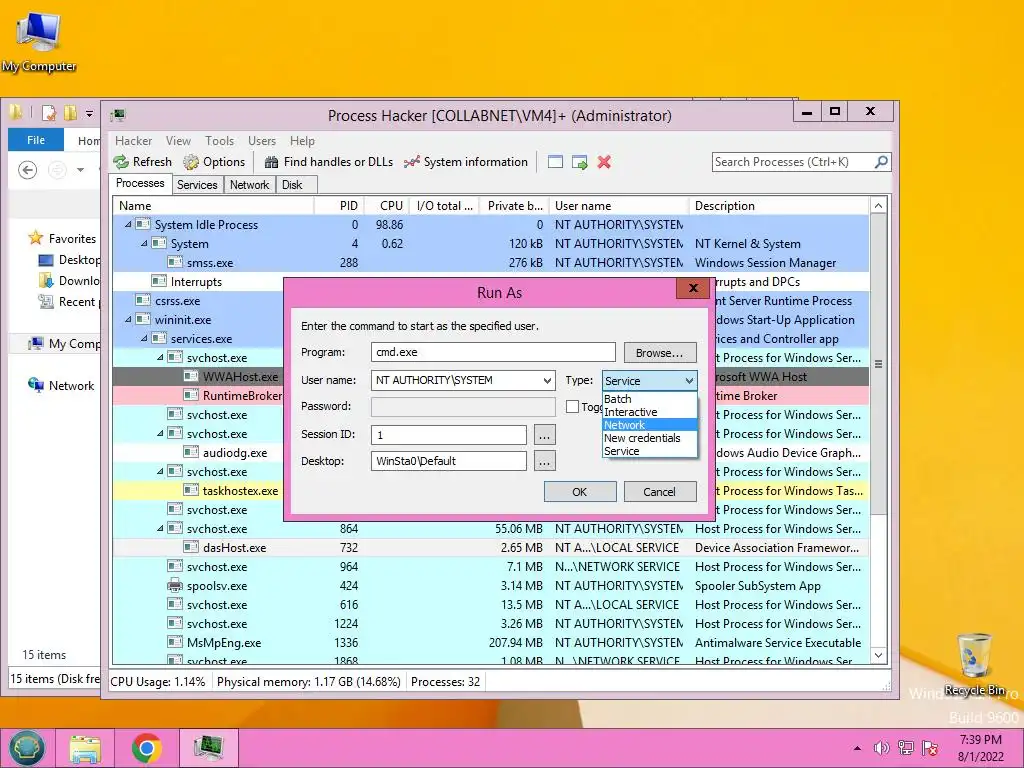The image size is (1024, 768).
Task: Toggle the checkbox beside Type dropdown list
Action: pos(573,406)
